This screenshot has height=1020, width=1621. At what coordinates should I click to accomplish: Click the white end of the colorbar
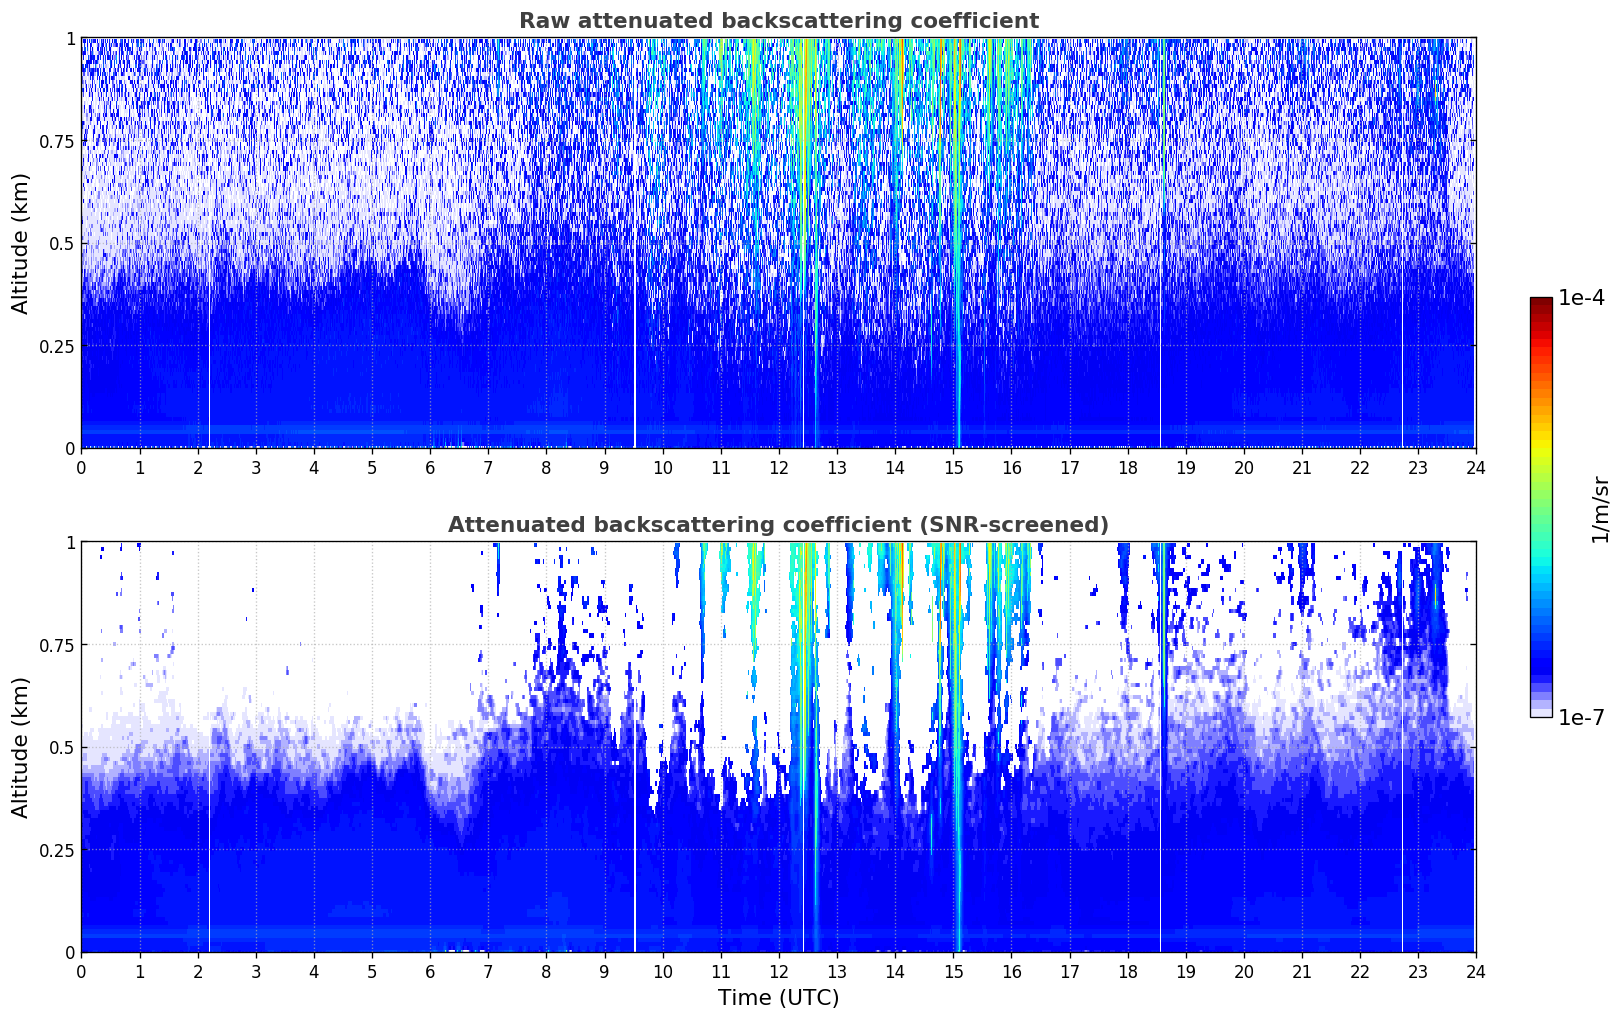[x=1541, y=713]
